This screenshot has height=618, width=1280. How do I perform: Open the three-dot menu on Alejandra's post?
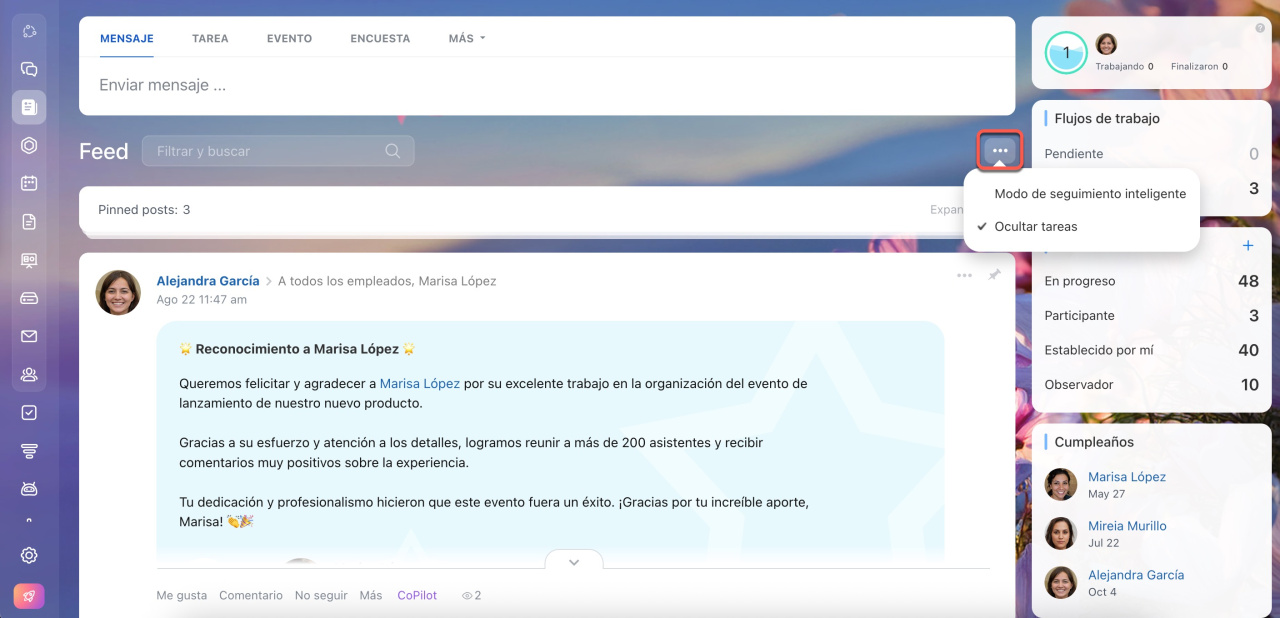(x=964, y=275)
